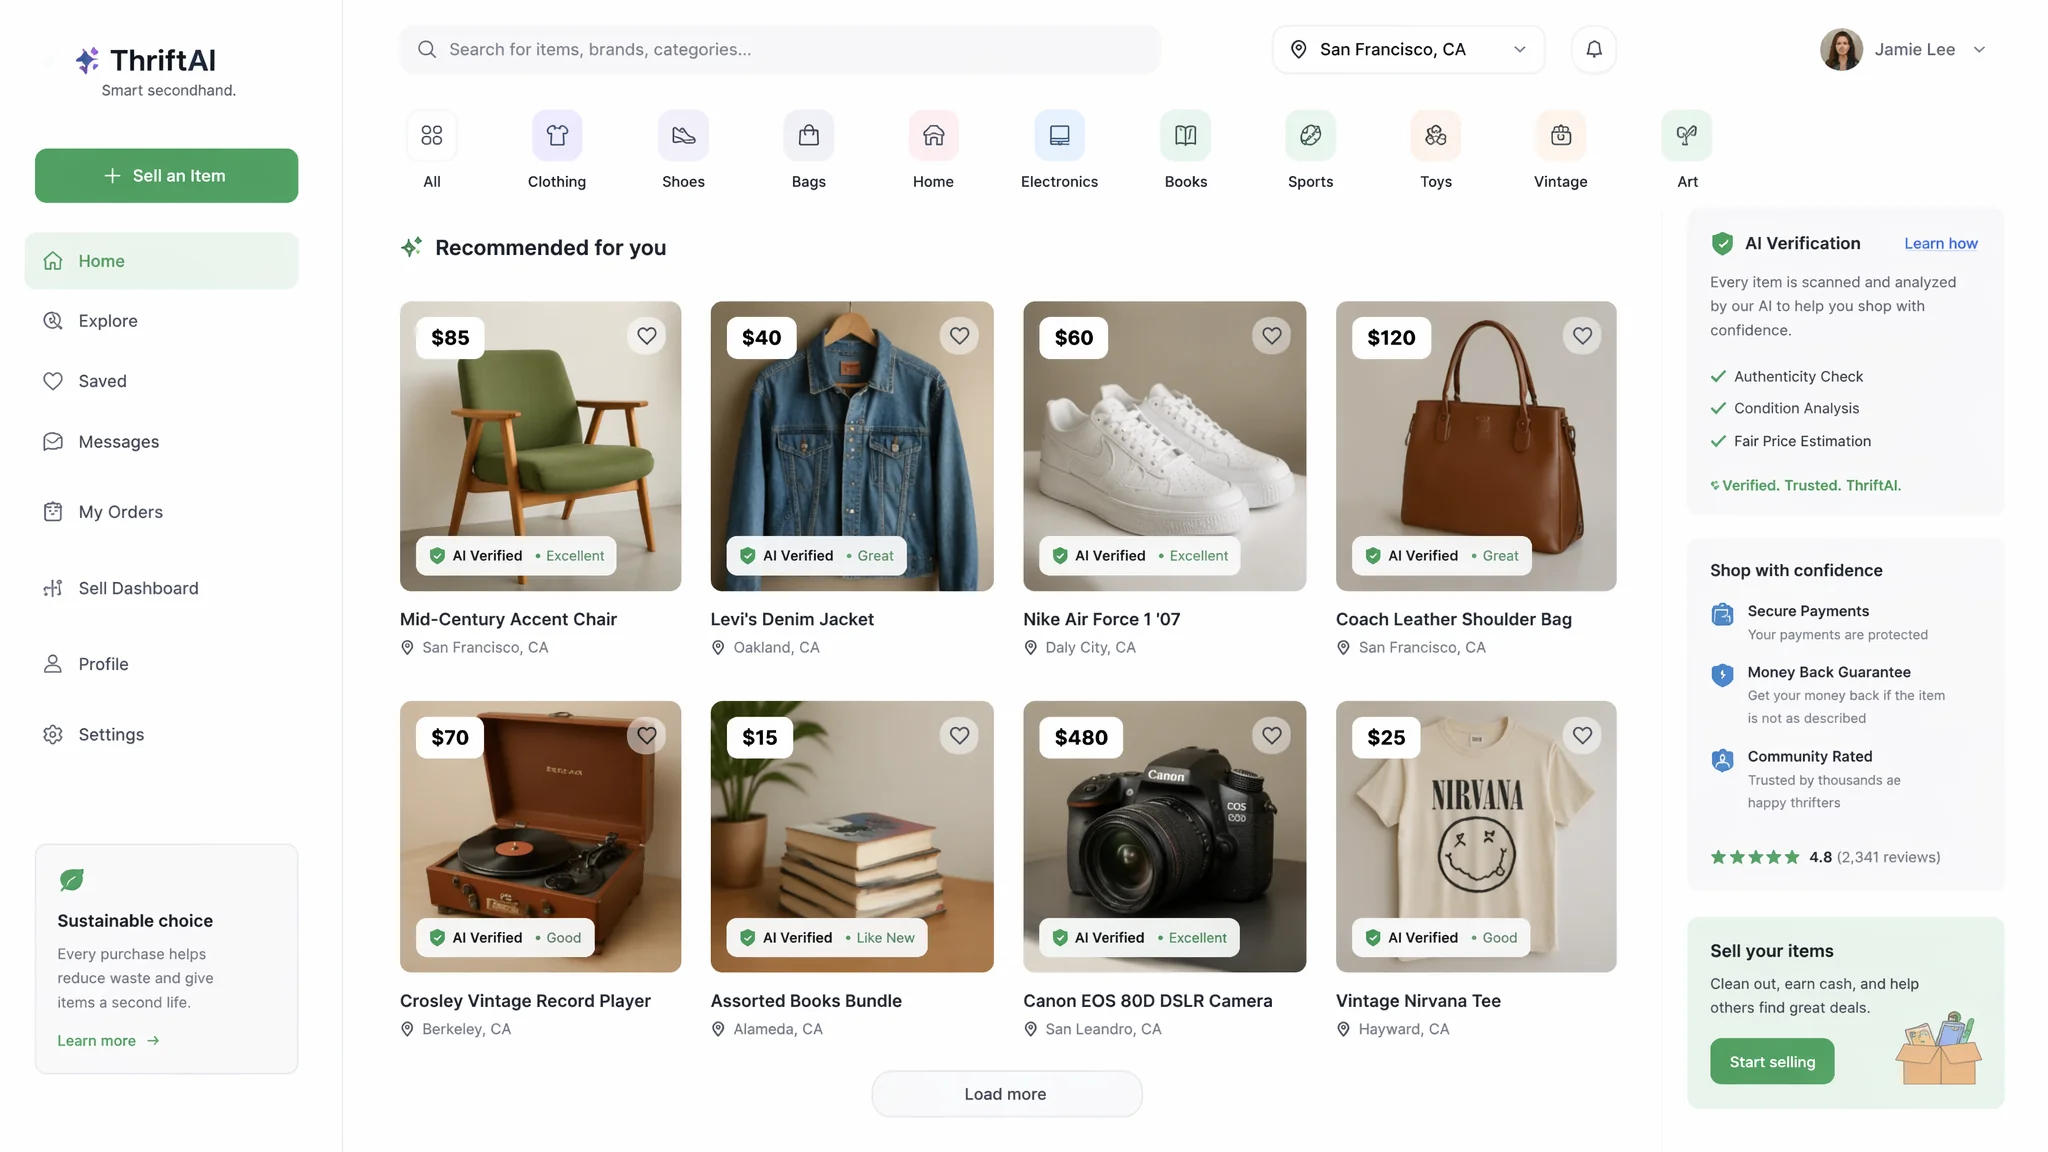Click the Sustainable choice leaf icon

(71, 879)
